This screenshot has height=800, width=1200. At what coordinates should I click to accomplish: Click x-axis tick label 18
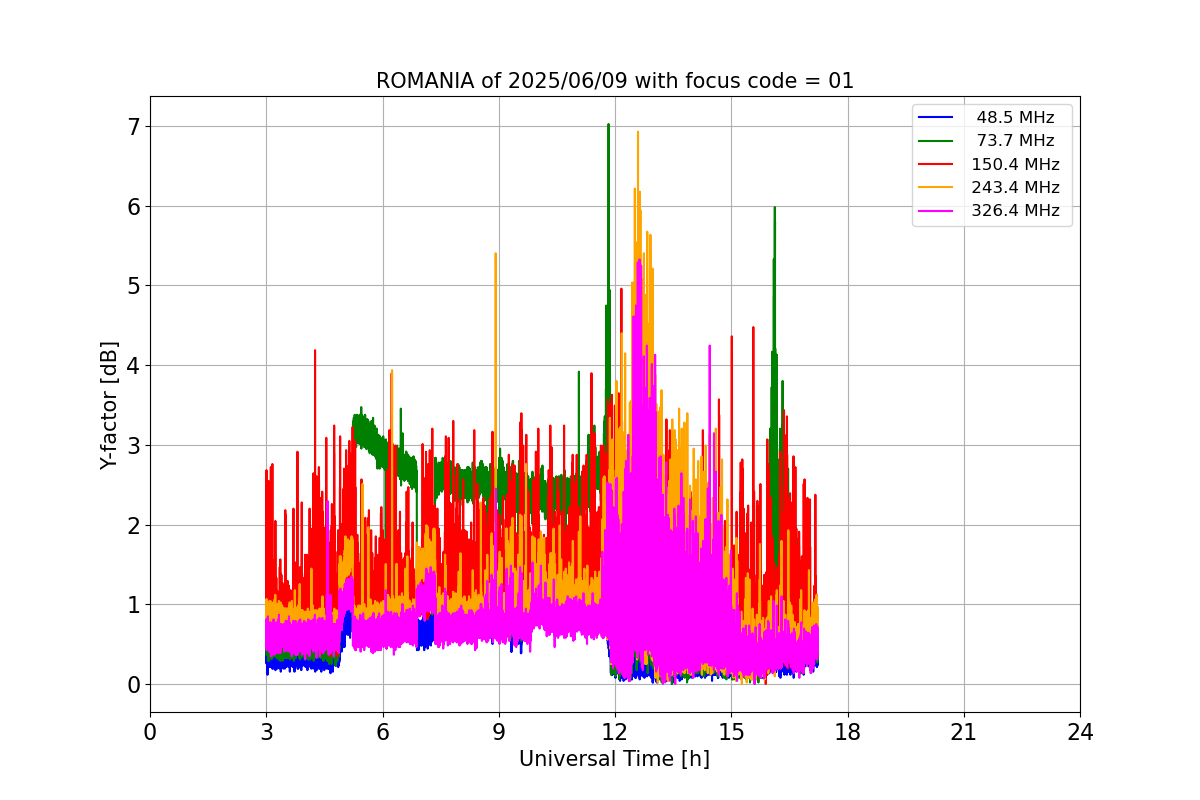pos(847,732)
